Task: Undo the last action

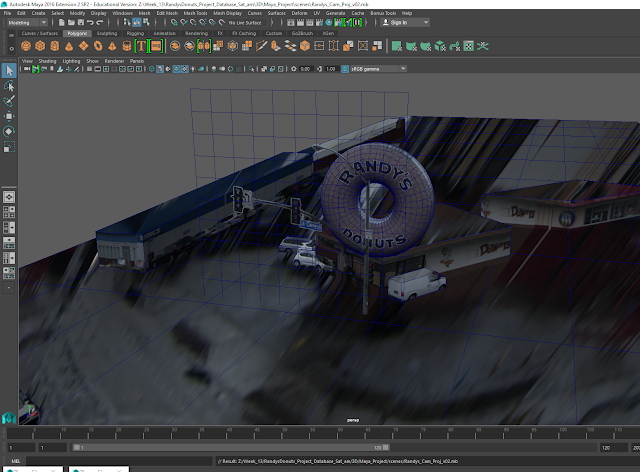Action: (90, 22)
